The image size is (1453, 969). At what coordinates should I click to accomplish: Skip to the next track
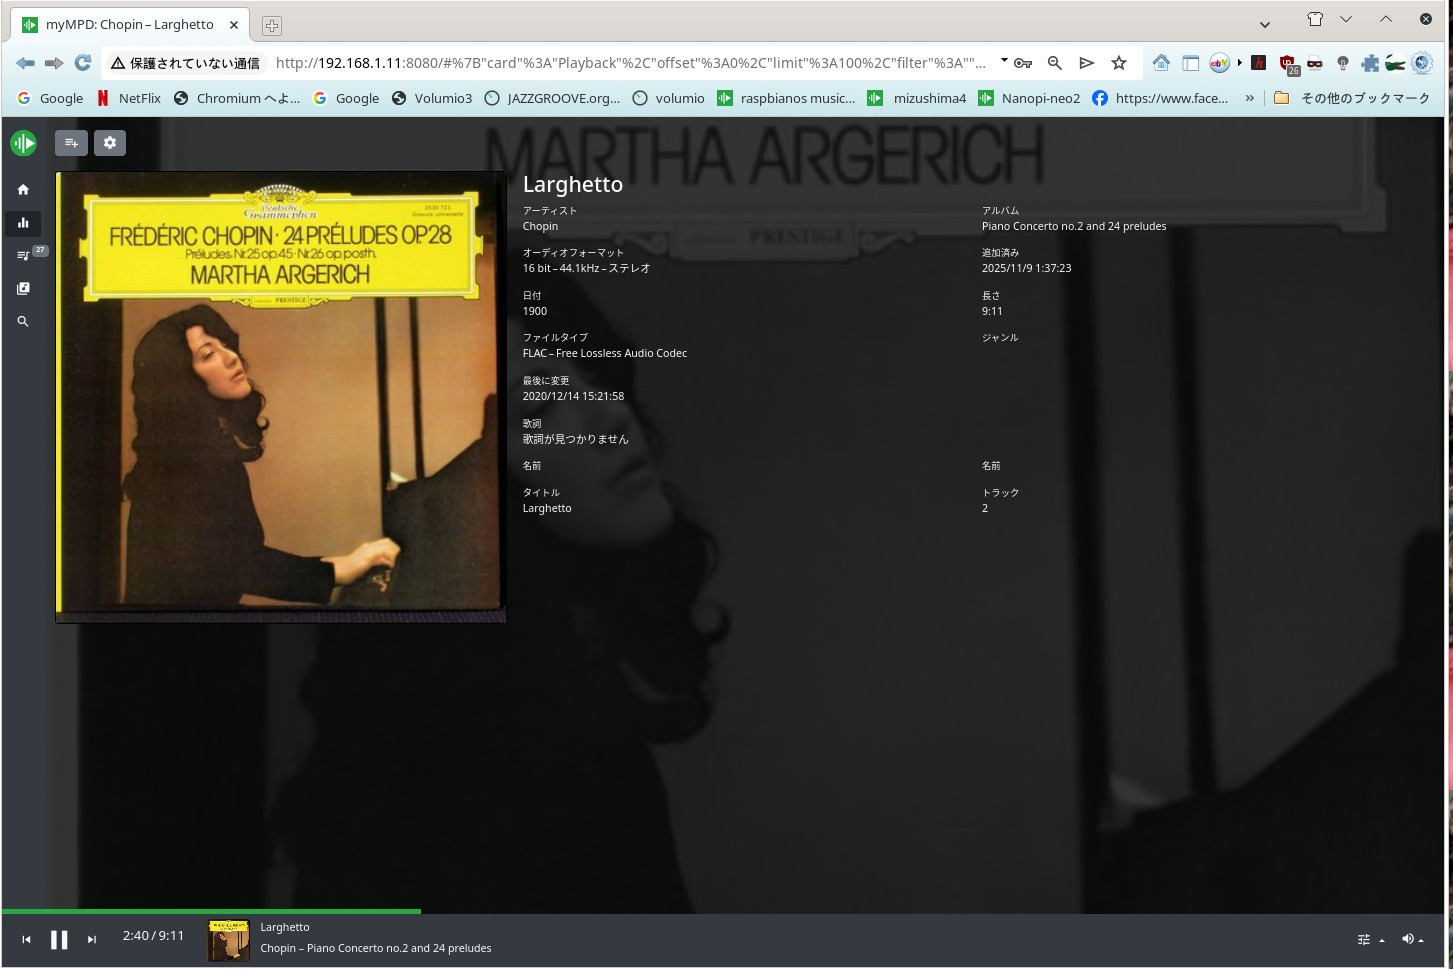click(x=92, y=940)
